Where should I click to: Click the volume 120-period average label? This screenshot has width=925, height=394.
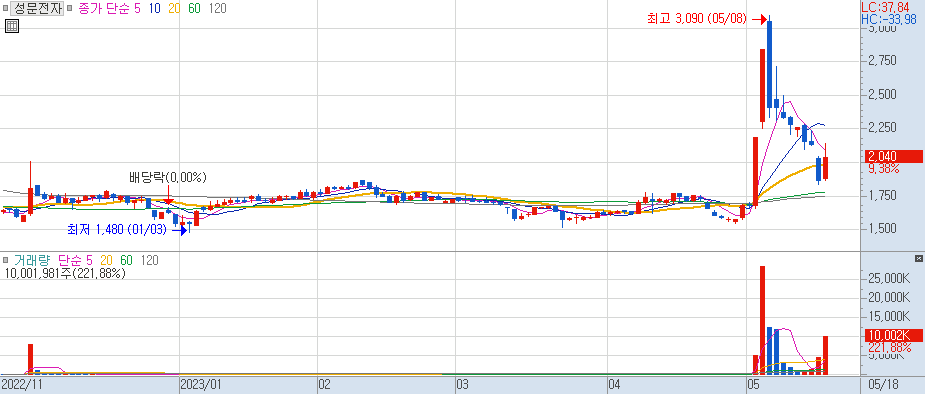(x=149, y=260)
